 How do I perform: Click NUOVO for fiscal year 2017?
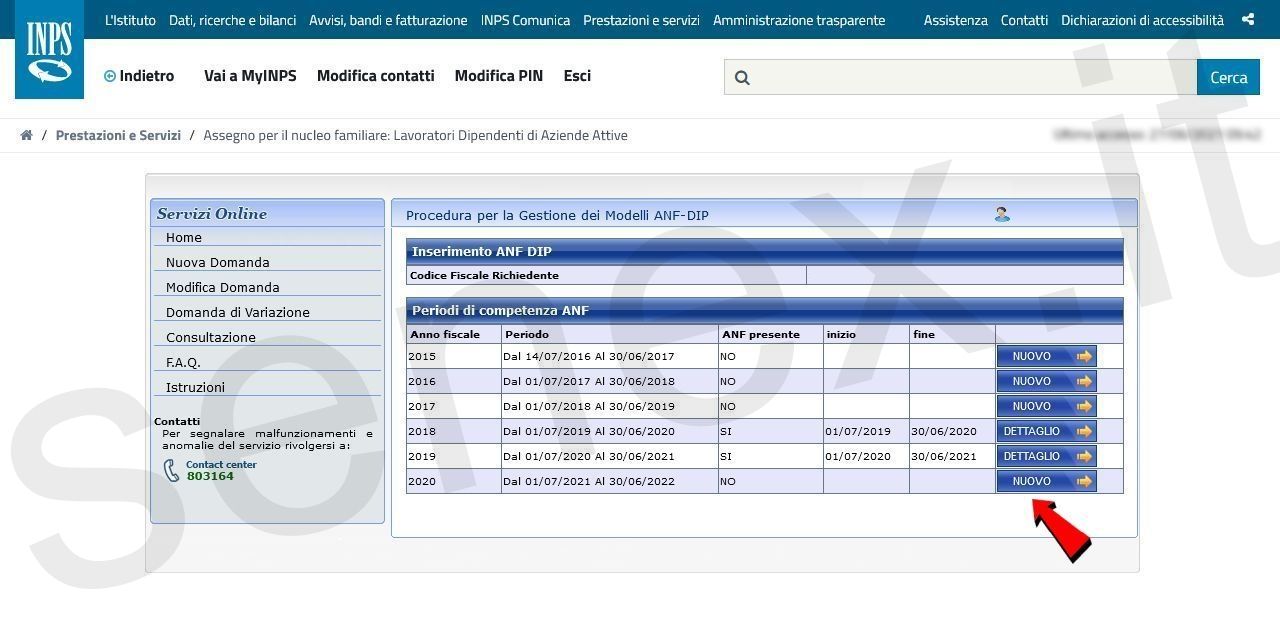1046,406
